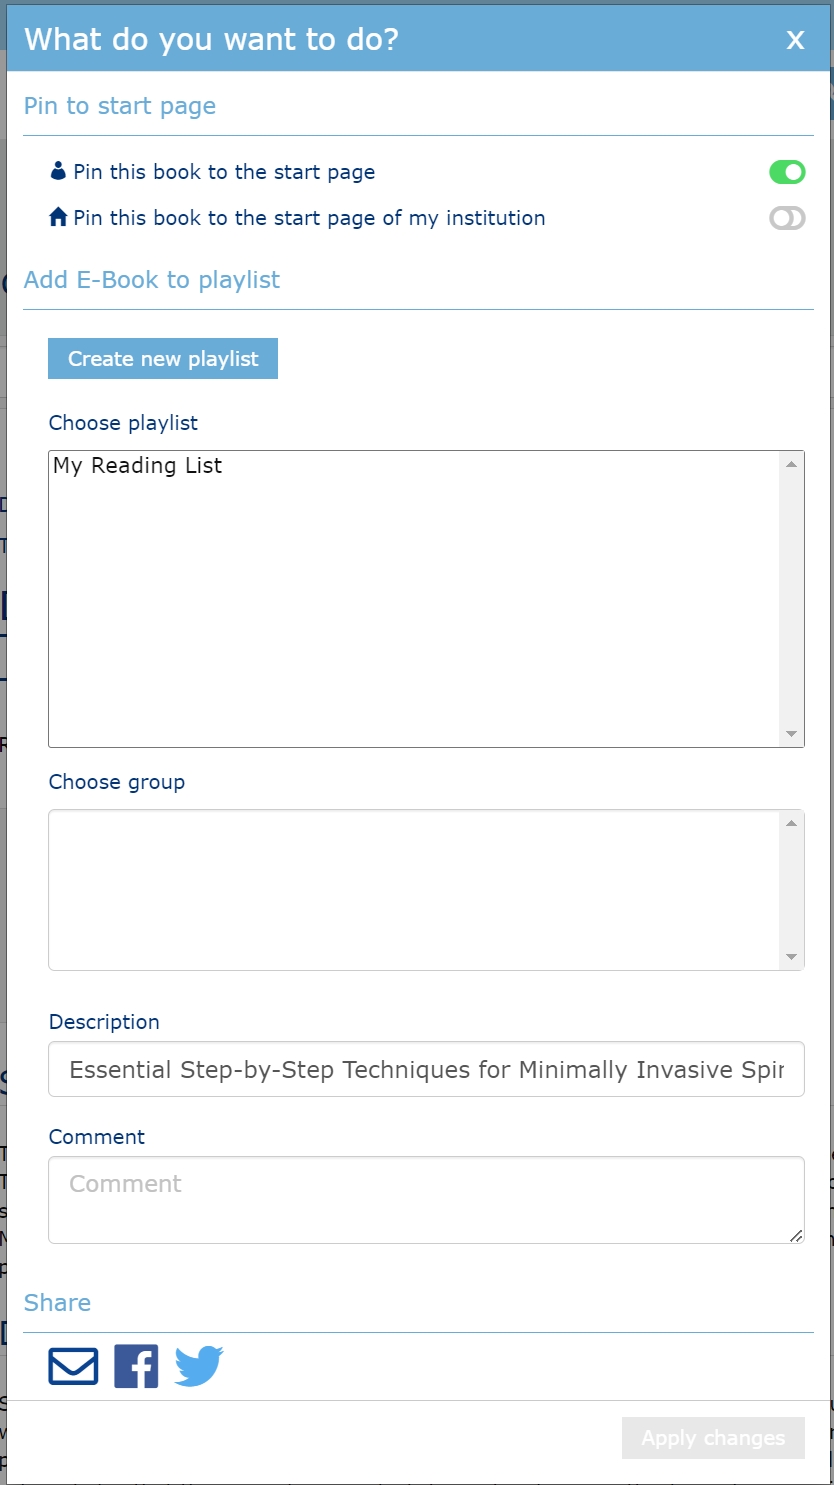The width and height of the screenshot is (834, 1485).
Task: Share the book via email icon
Action: pyautogui.click(x=73, y=1366)
